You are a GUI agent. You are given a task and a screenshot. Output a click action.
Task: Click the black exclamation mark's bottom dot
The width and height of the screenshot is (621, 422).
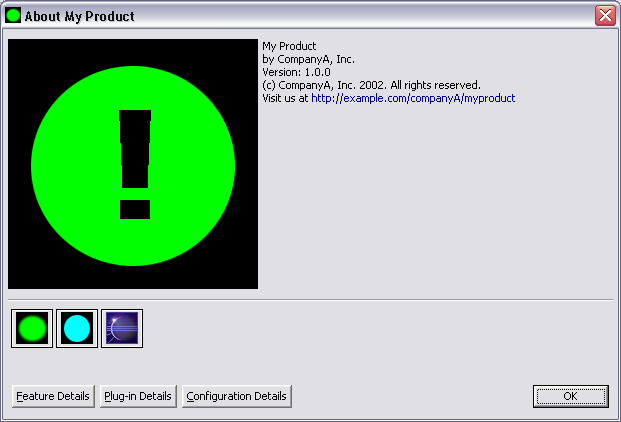pyautogui.click(x=135, y=209)
